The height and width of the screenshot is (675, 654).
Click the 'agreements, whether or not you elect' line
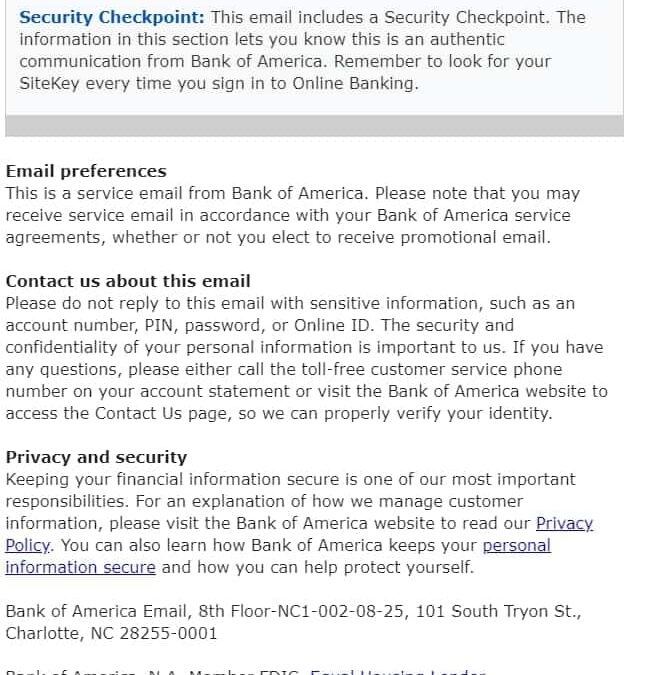pos(277,237)
